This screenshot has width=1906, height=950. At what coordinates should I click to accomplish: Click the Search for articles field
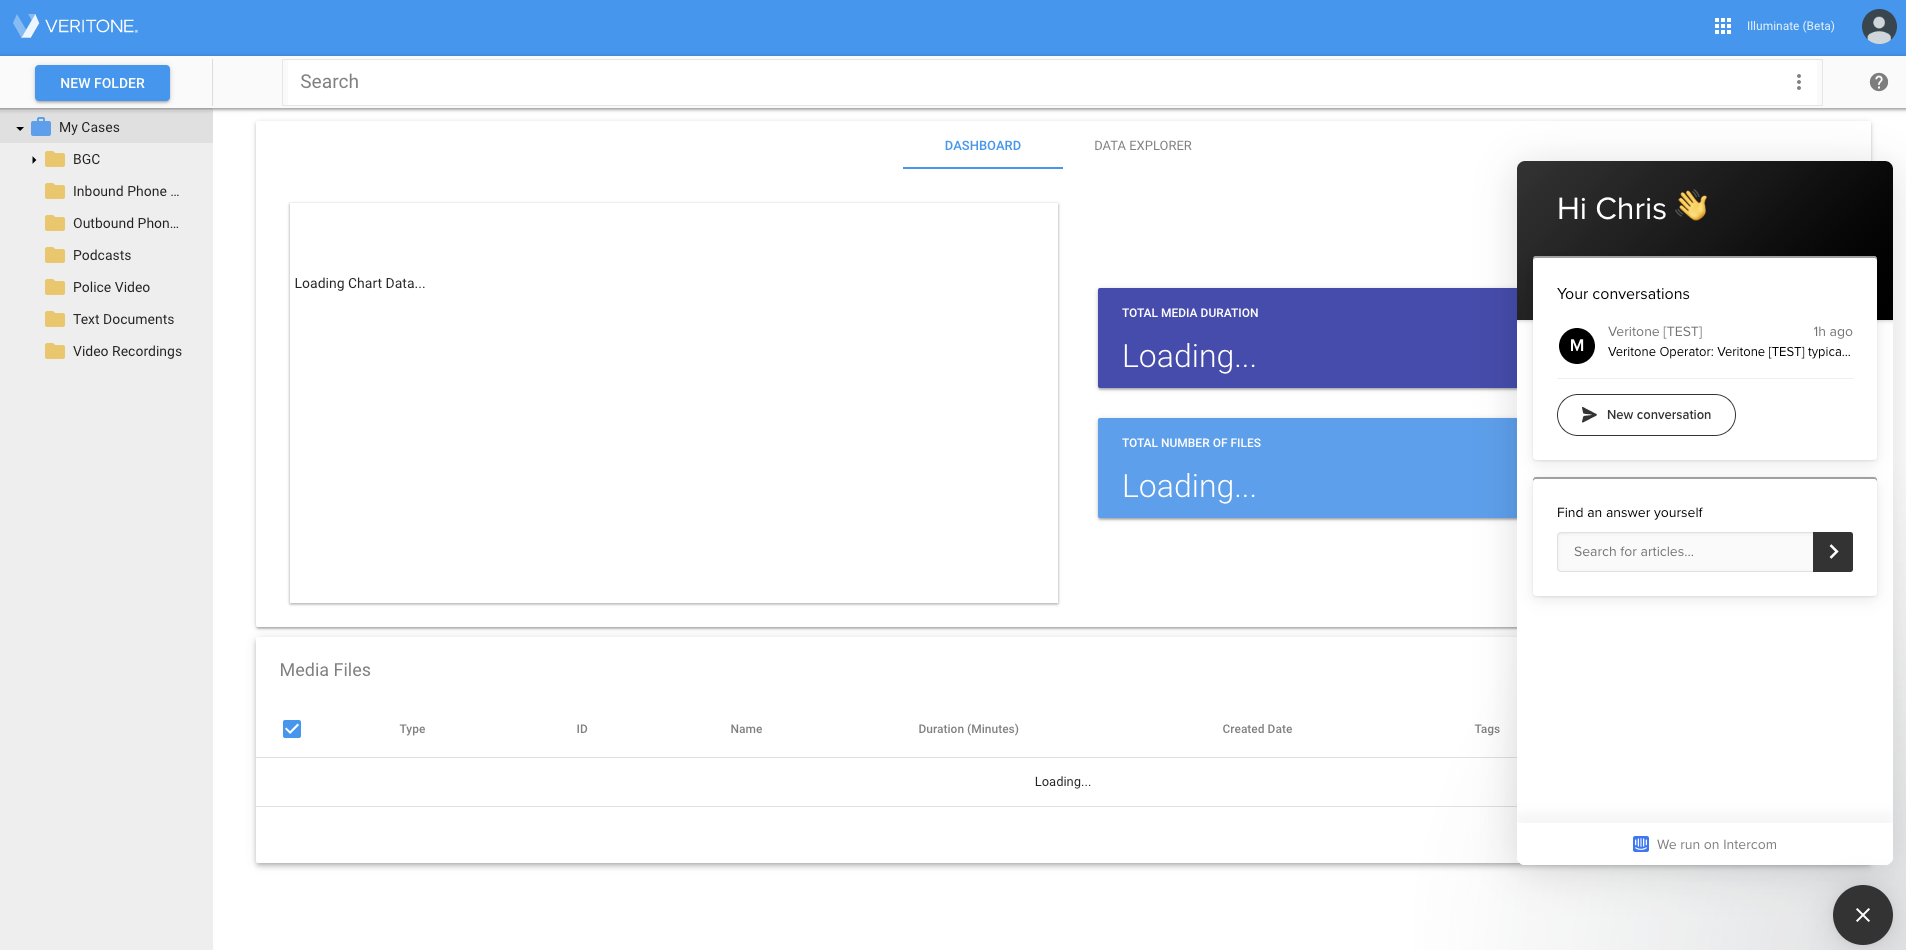pyautogui.click(x=1683, y=551)
